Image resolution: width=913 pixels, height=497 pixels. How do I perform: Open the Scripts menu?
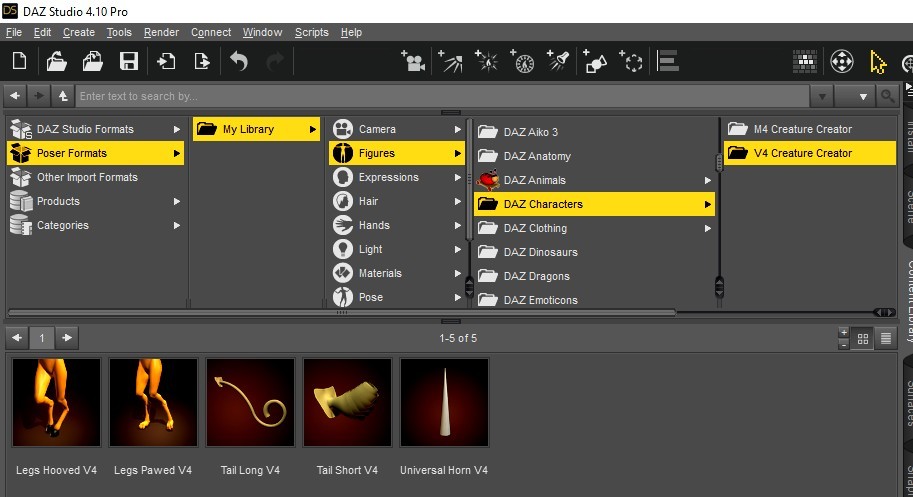[312, 33]
